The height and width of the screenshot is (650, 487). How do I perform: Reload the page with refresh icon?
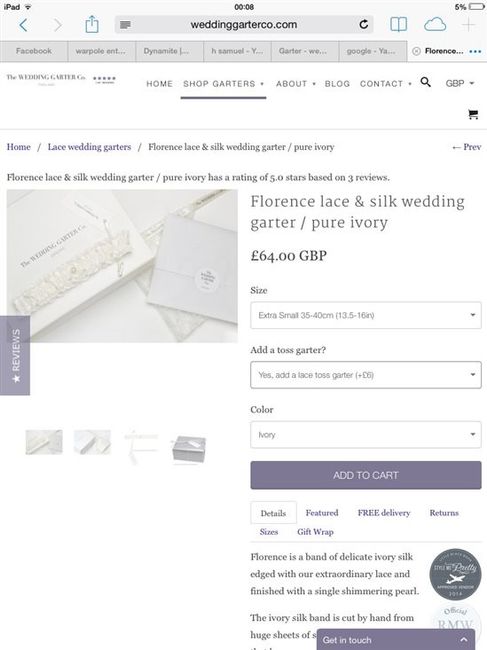tap(363, 24)
